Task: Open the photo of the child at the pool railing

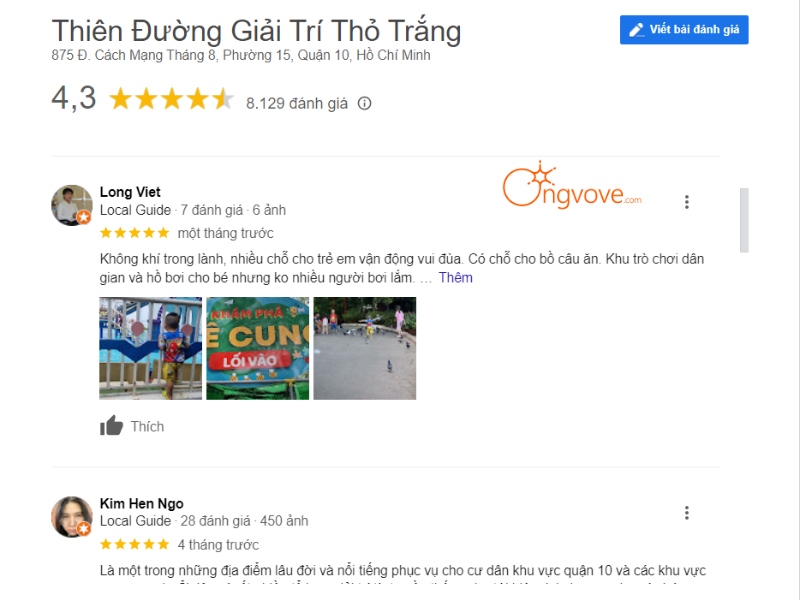Action: click(151, 348)
